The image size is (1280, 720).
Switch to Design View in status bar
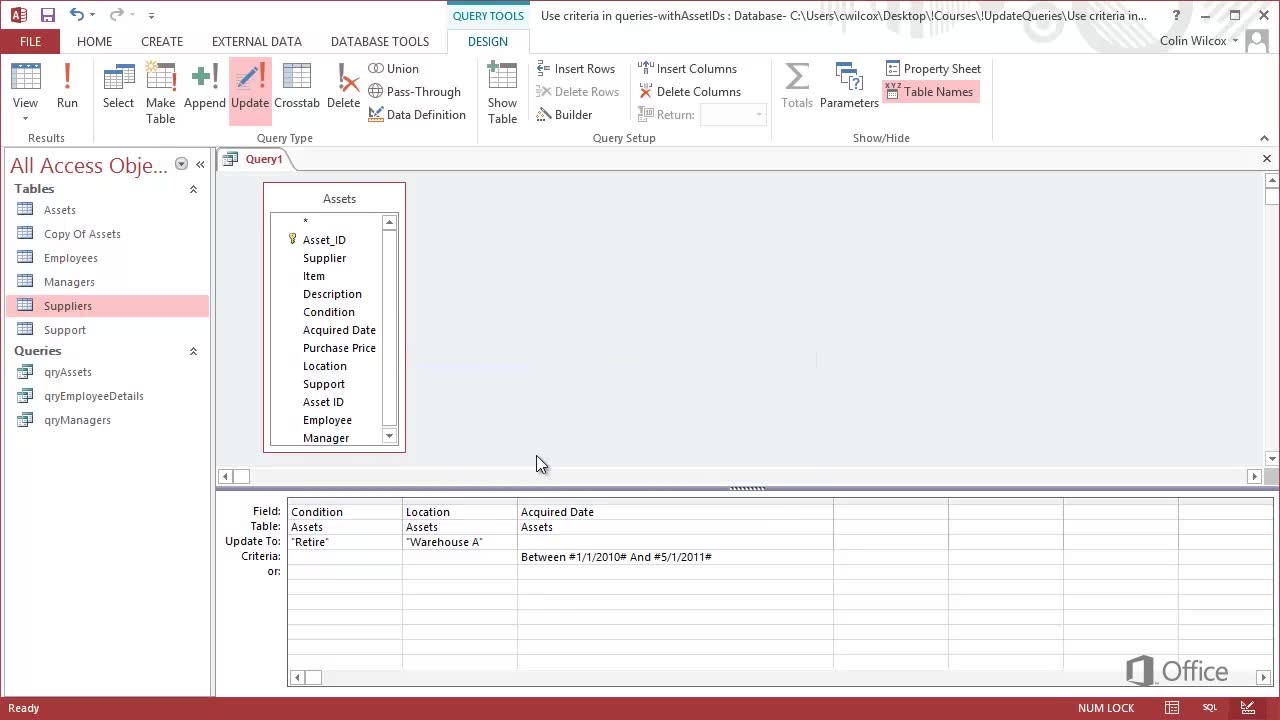point(1248,708)
